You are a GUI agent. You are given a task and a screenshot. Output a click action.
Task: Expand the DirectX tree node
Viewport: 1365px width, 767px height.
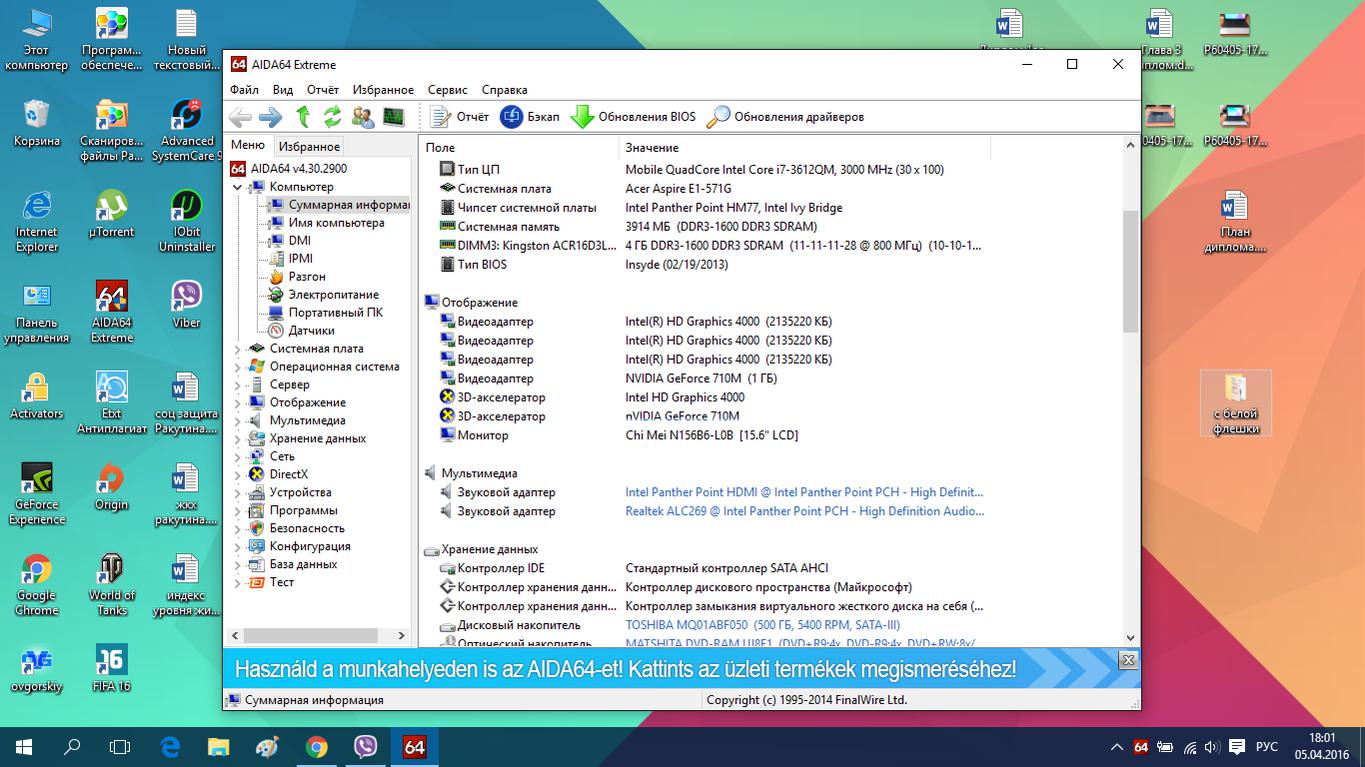(x=237, y=475)
